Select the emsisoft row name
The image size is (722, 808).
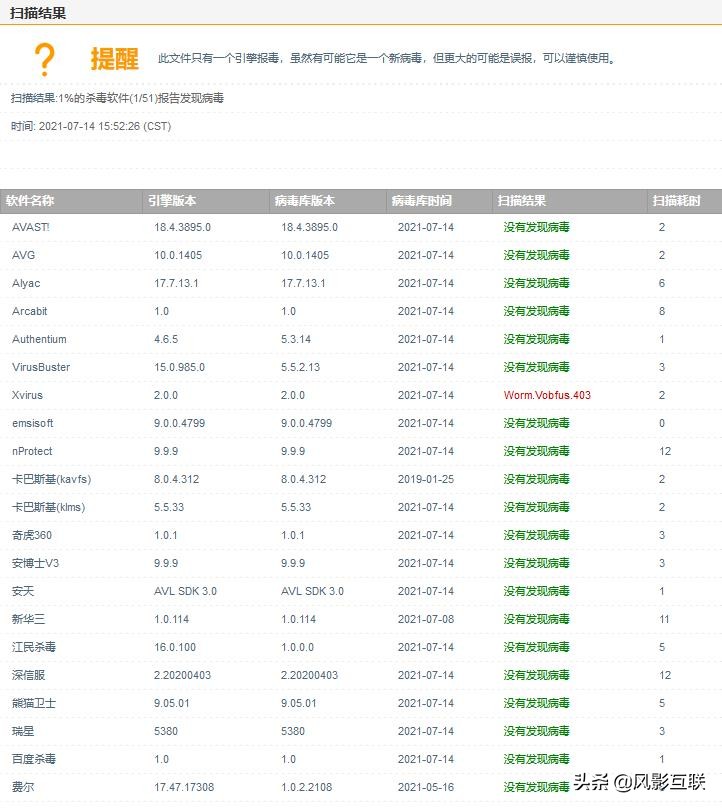[x=32, y=423]
